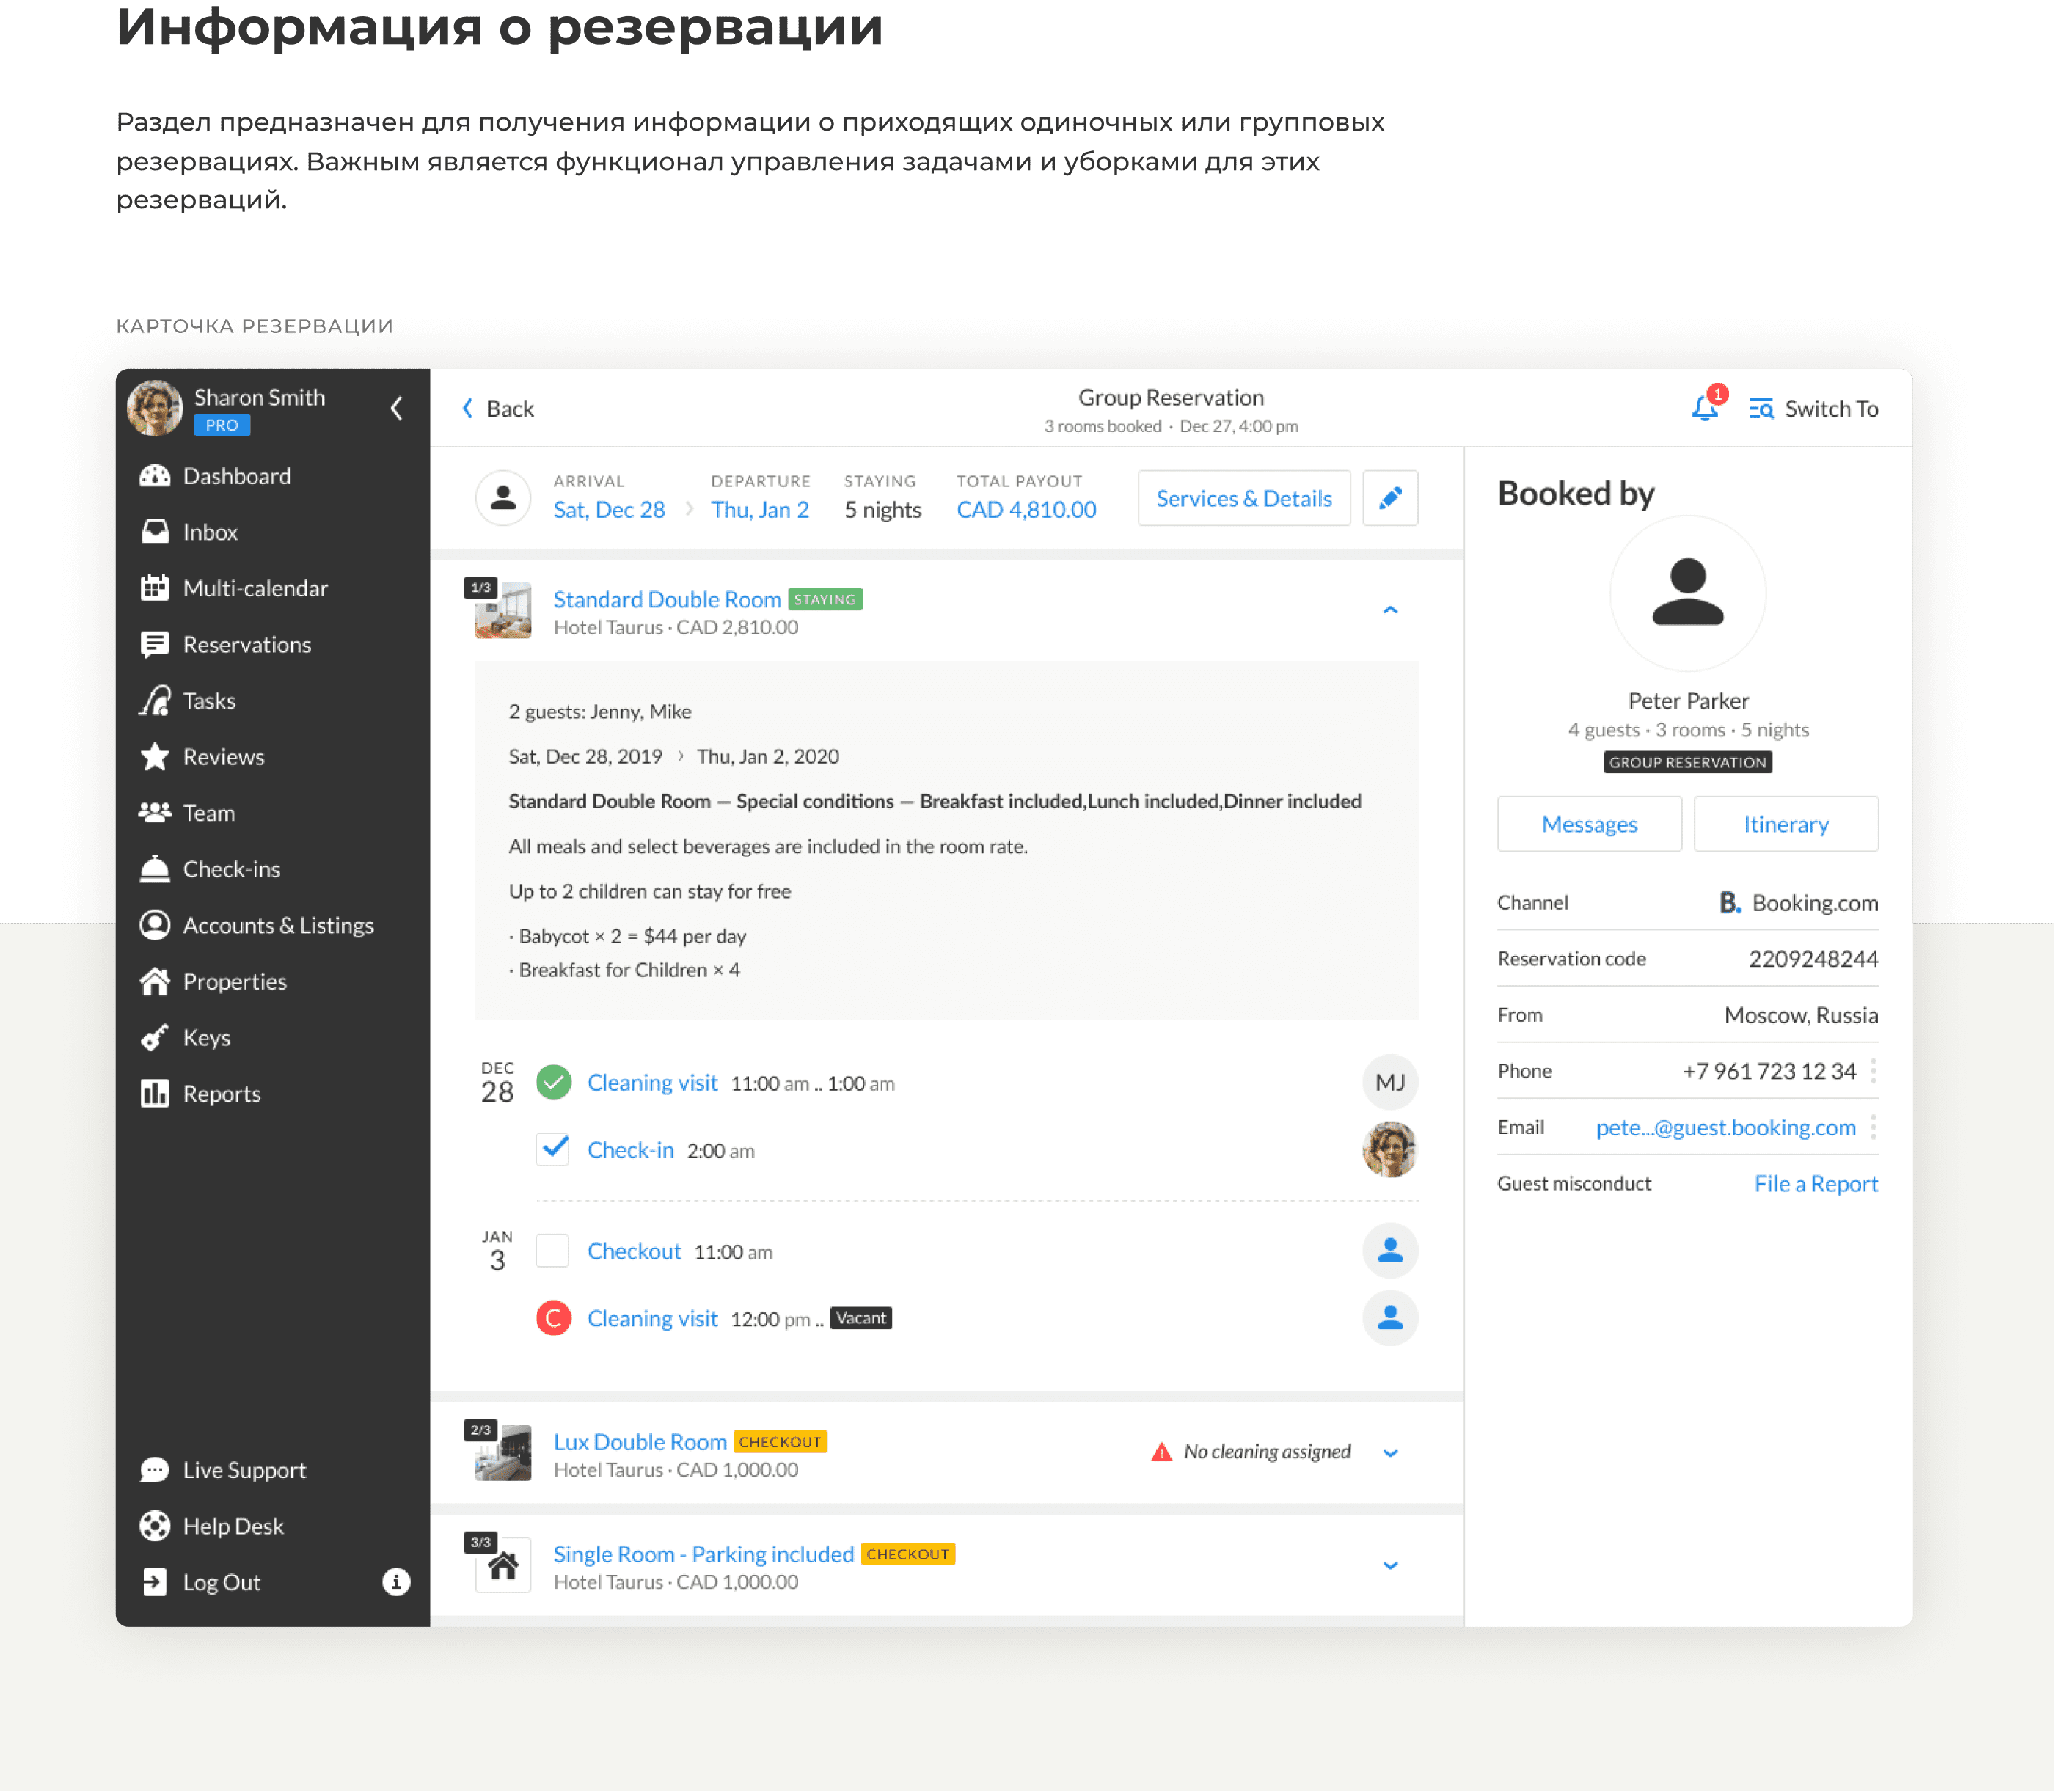2054x1792 pixels.
Task: Click the guest avatar icon beside Arrival
Action: [x=503, y=498]
